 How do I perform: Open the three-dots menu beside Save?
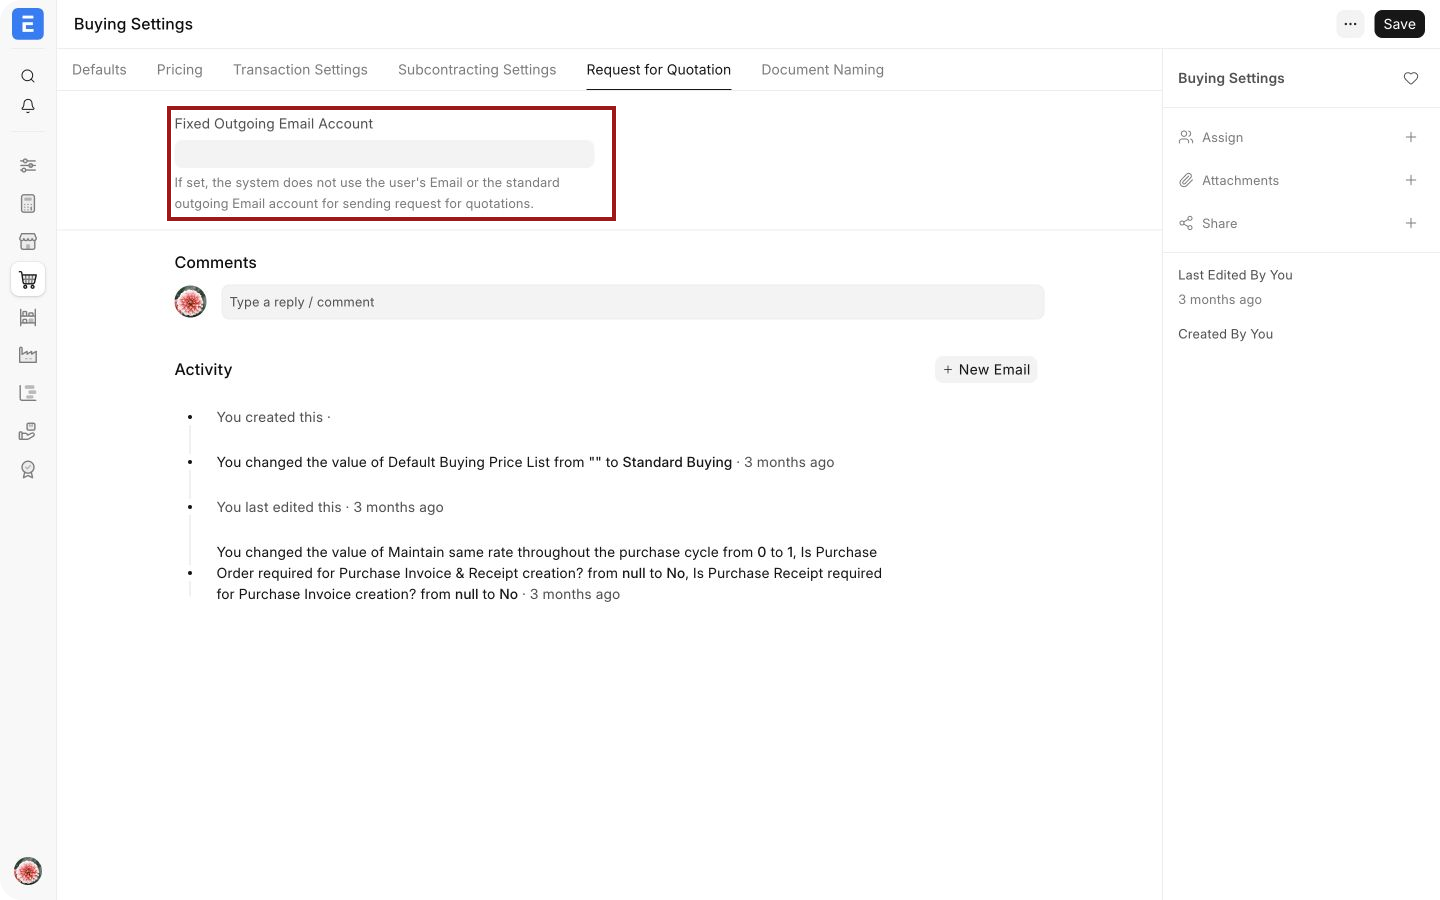point(1350,24)
